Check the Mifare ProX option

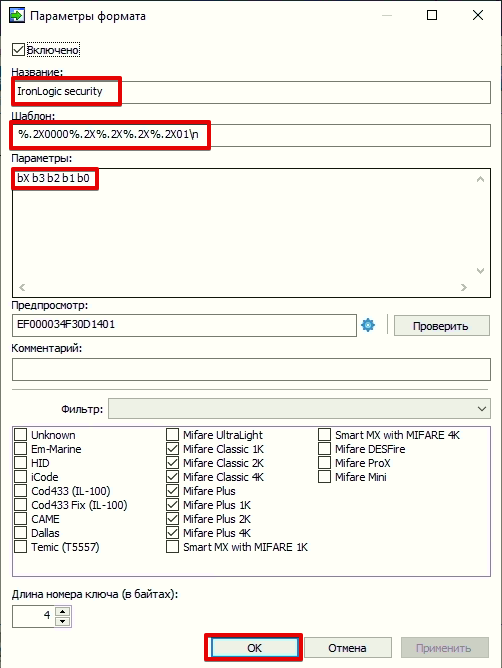[x=324, y=463]
